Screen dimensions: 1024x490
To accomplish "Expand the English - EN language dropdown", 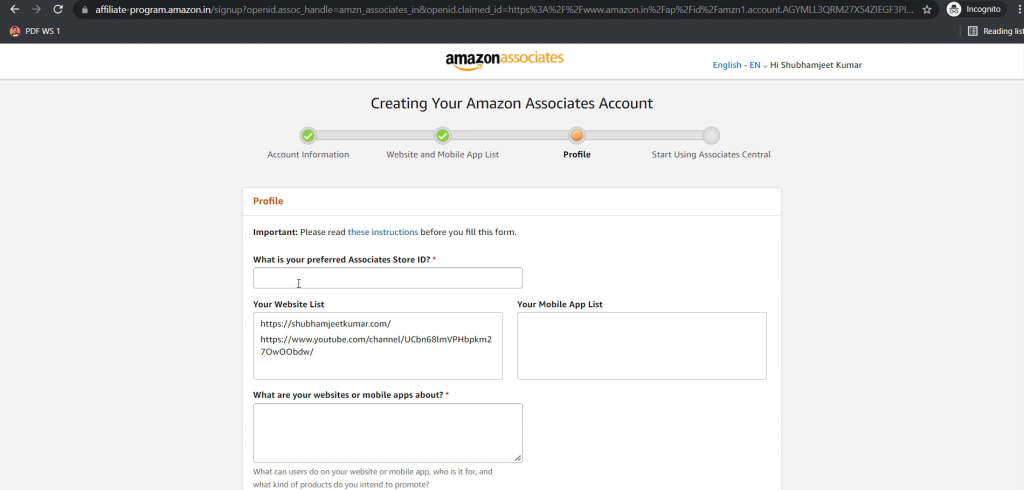I will 739,65.
